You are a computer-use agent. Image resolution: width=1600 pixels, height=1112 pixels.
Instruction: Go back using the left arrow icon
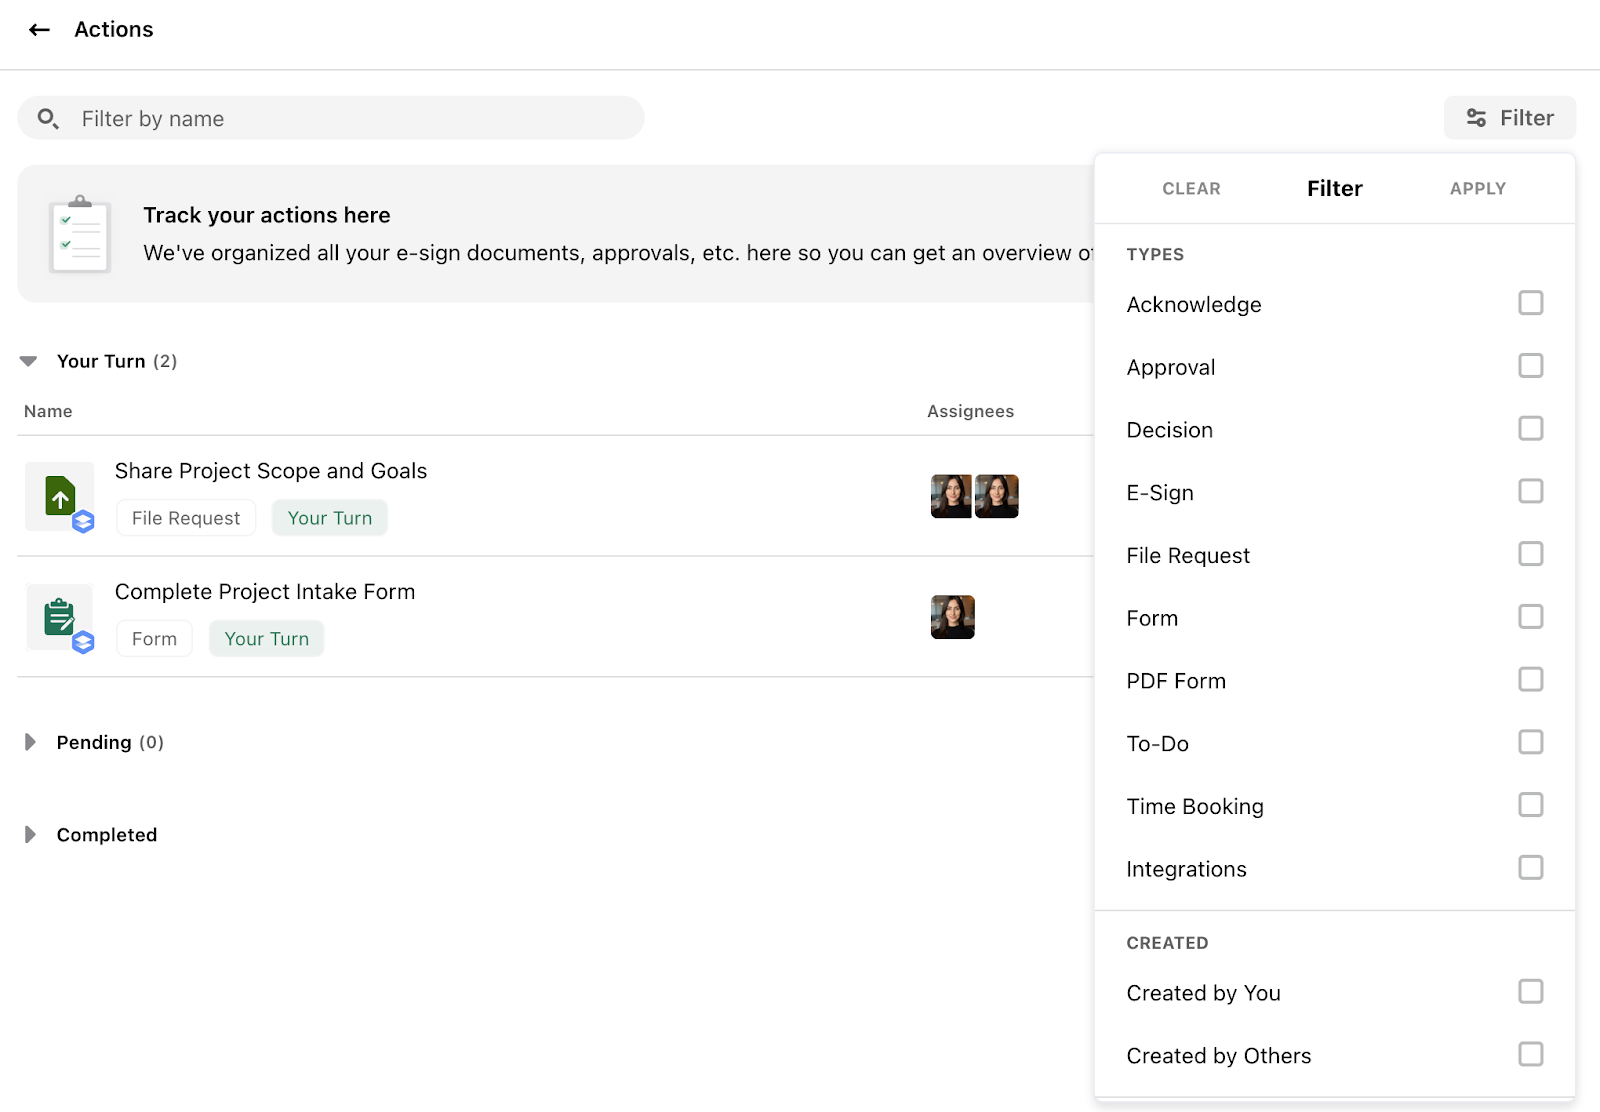(39, 30)
